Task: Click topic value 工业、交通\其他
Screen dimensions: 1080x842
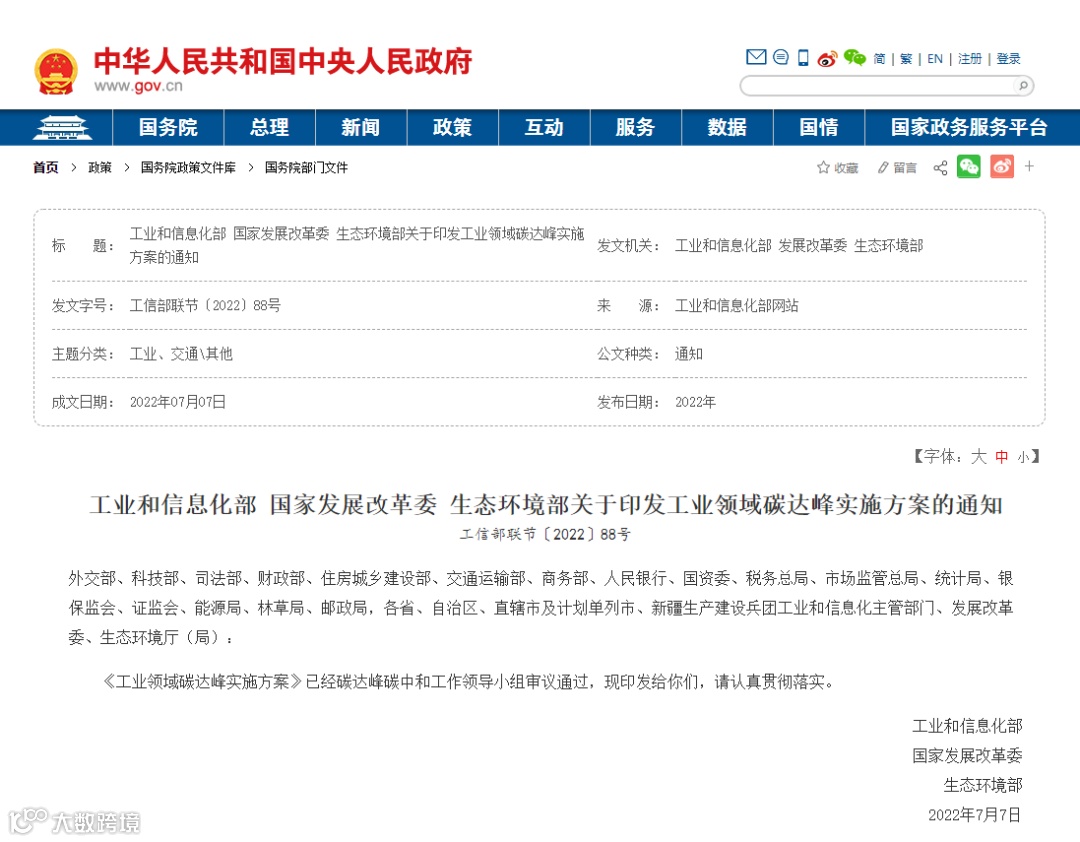Action: point(181,353)
